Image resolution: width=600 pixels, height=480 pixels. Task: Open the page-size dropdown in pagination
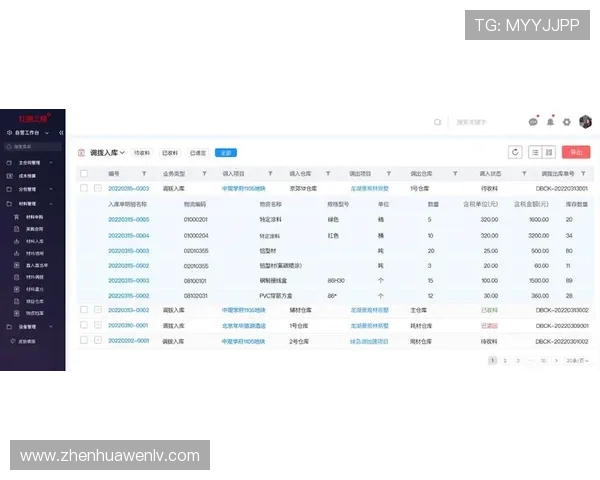[x=577, y=361]
